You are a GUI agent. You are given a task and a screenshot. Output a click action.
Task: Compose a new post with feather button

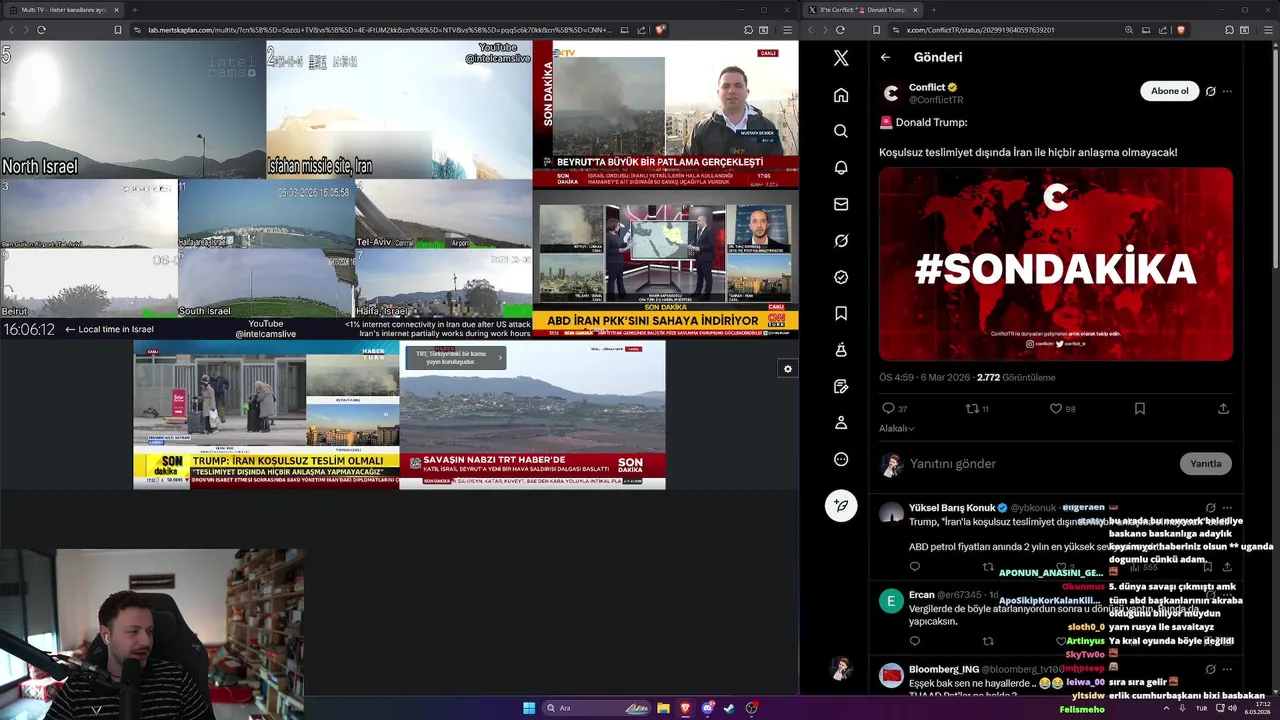(x=841, y=506)
